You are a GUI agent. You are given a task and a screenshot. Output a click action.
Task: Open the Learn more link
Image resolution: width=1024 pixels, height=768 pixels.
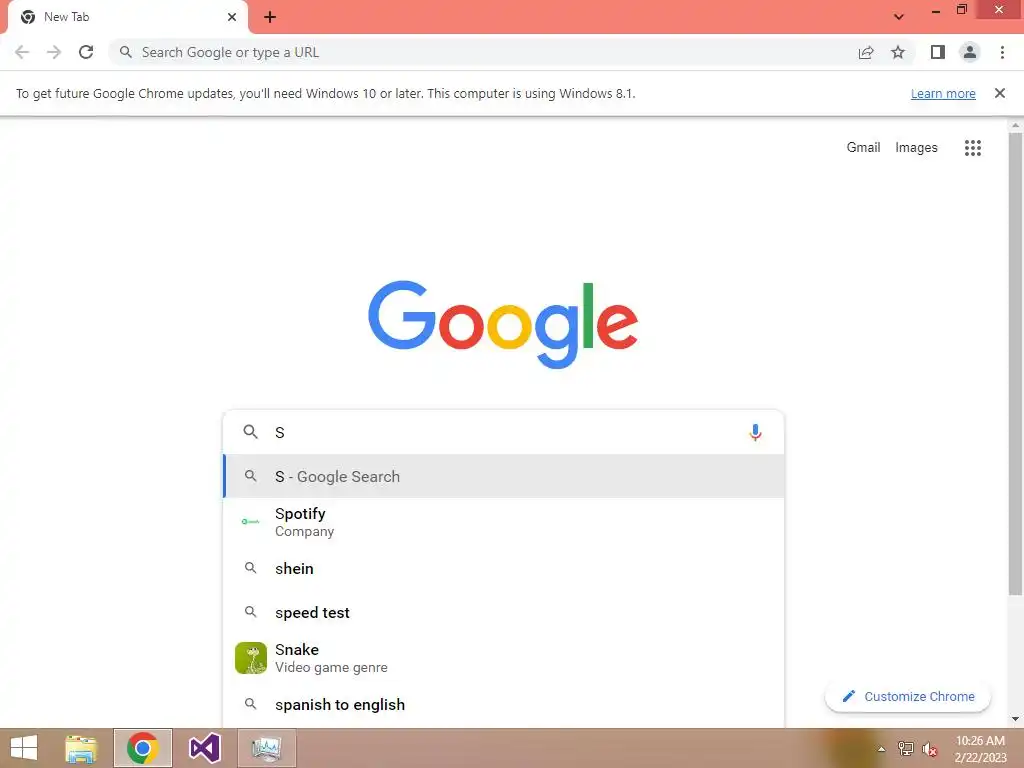coord(943,93)
